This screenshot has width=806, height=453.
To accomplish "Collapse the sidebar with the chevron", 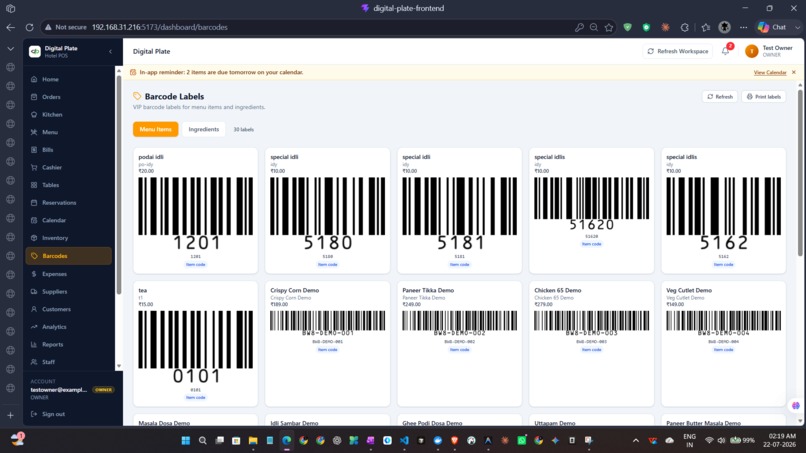I will 110,51.
